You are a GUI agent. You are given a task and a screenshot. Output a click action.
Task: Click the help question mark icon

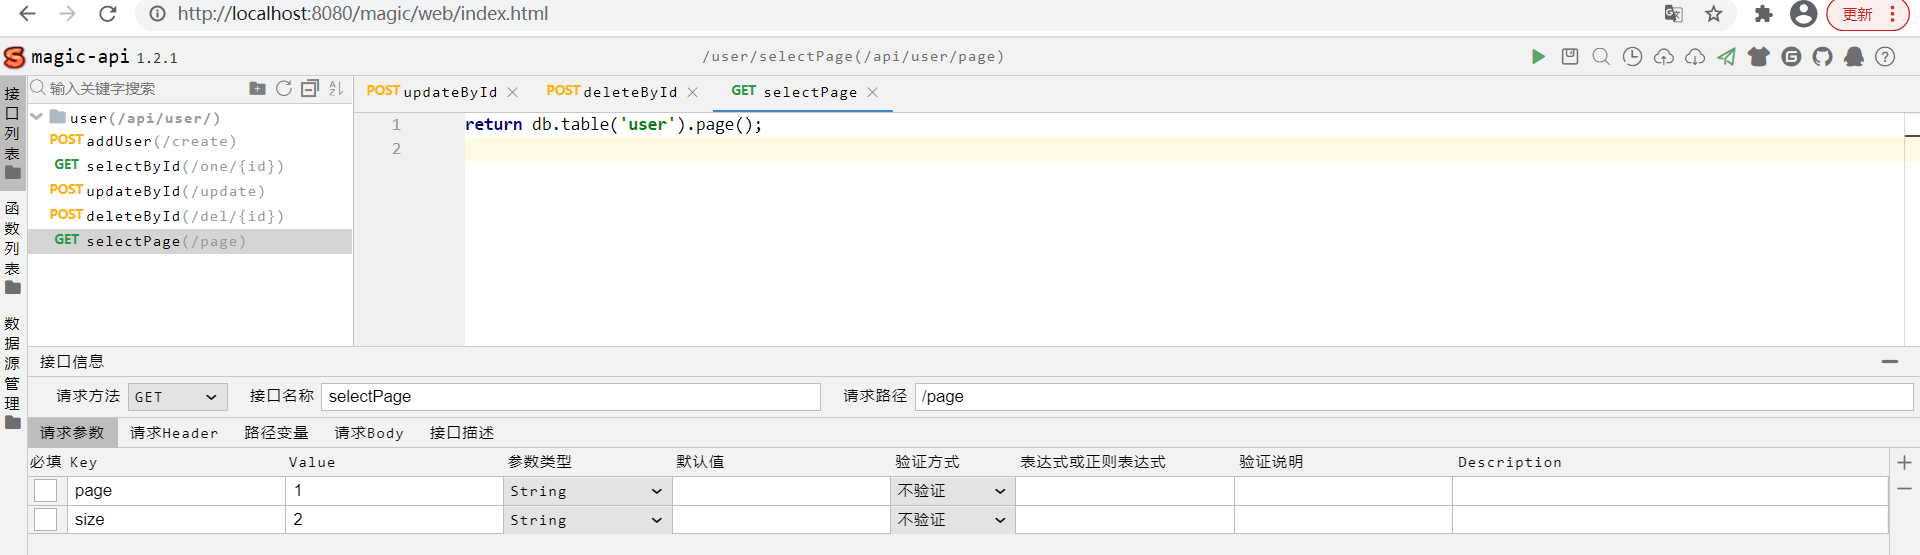click(1885, 57)
